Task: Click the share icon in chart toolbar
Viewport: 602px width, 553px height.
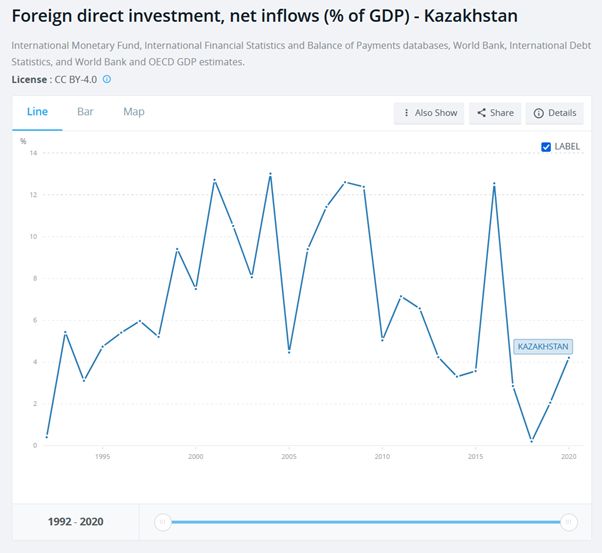Action: coord(482,113)
